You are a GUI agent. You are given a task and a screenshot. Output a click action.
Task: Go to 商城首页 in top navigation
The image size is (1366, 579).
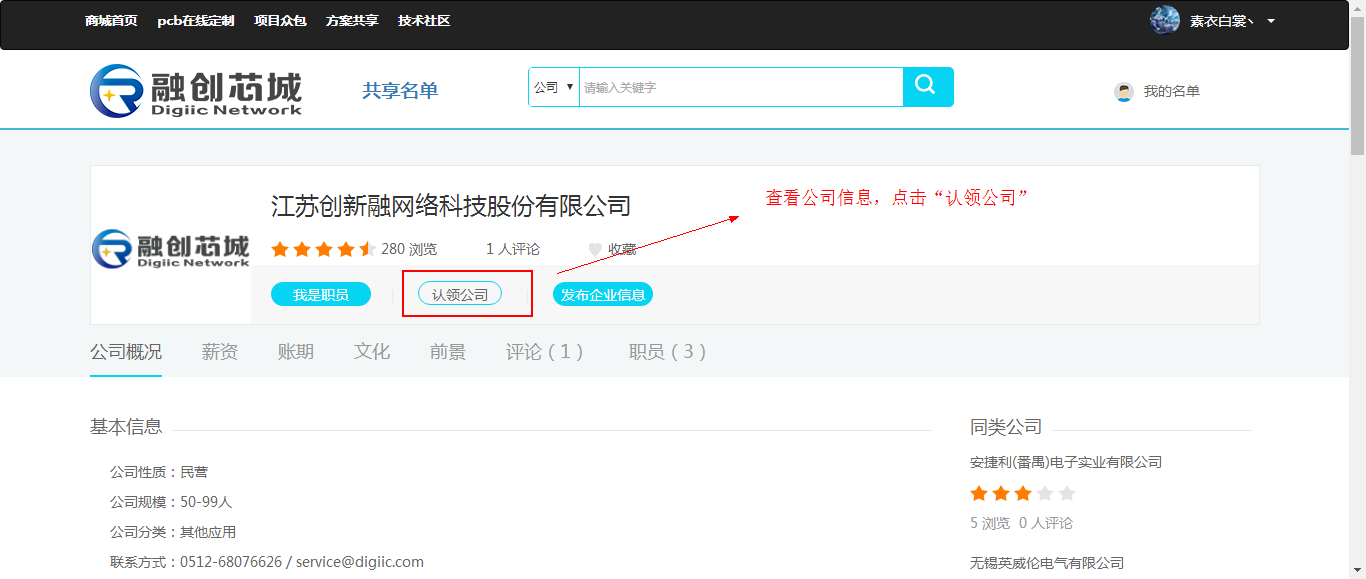pos(112,20)
